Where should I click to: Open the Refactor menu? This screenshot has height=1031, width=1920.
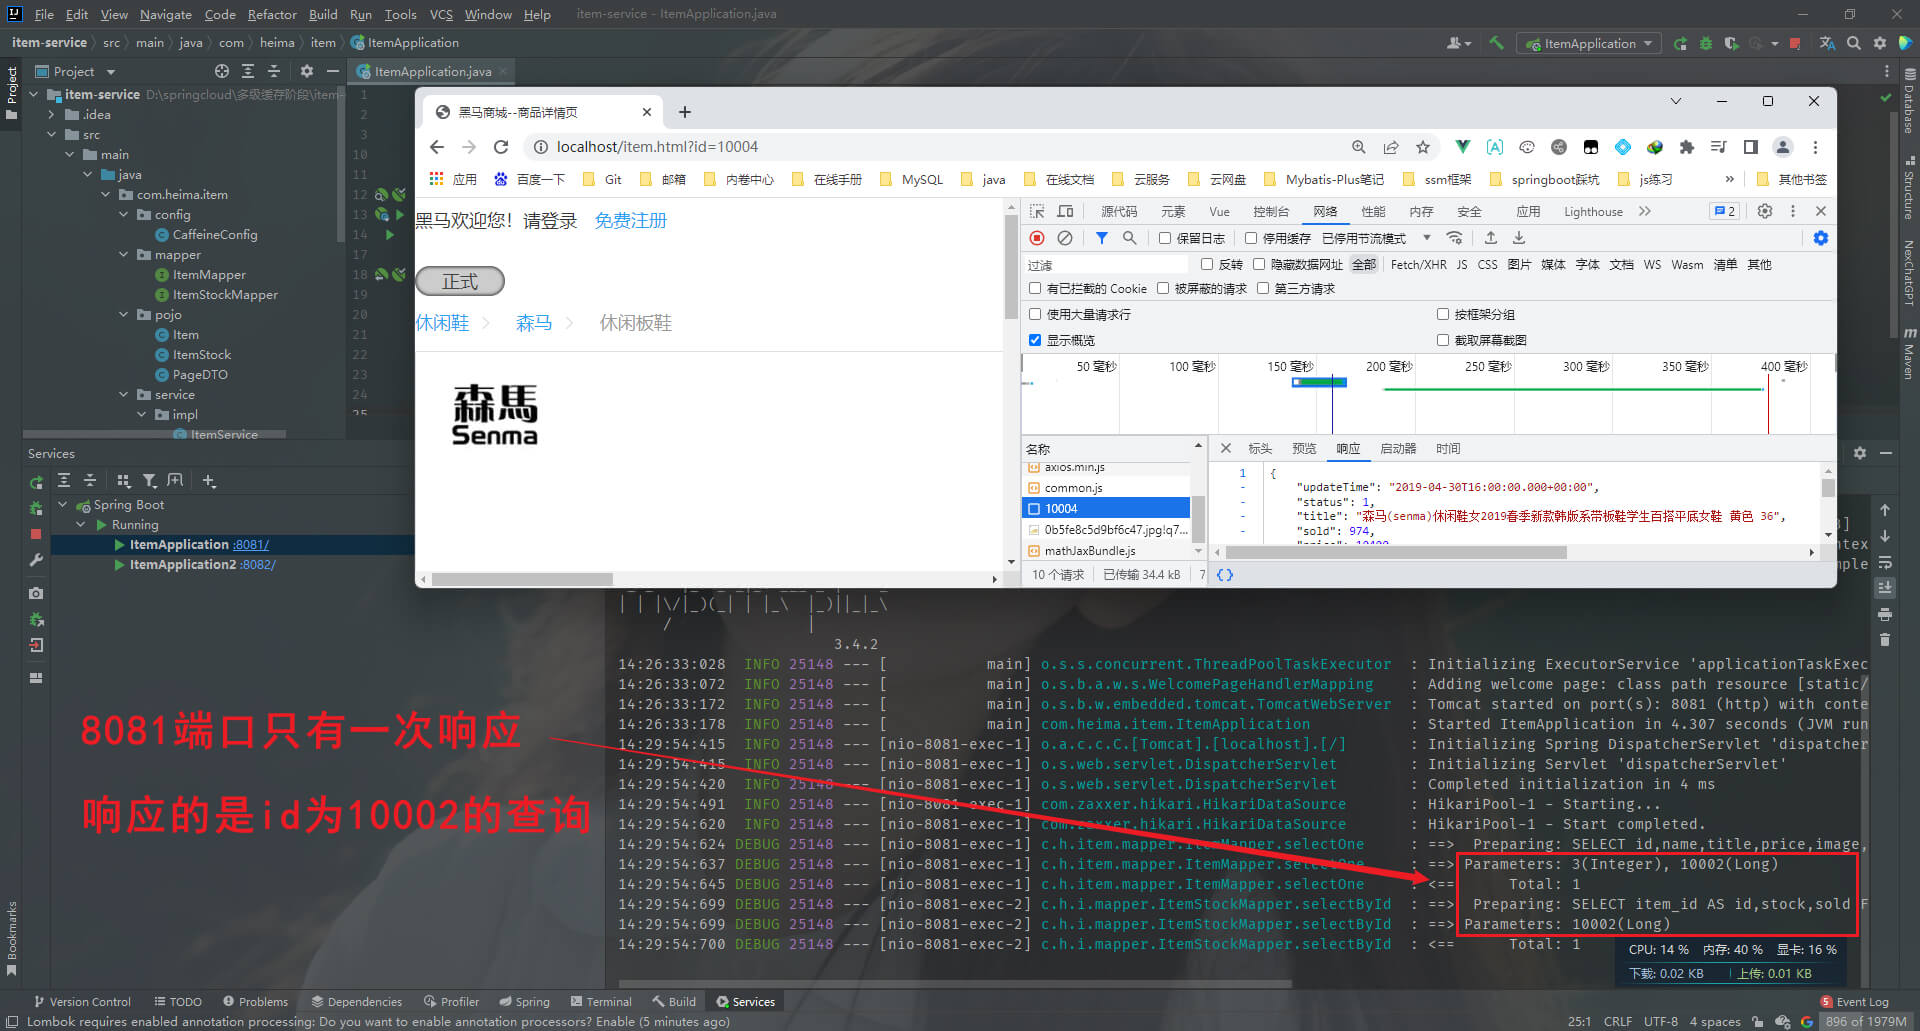272,14
